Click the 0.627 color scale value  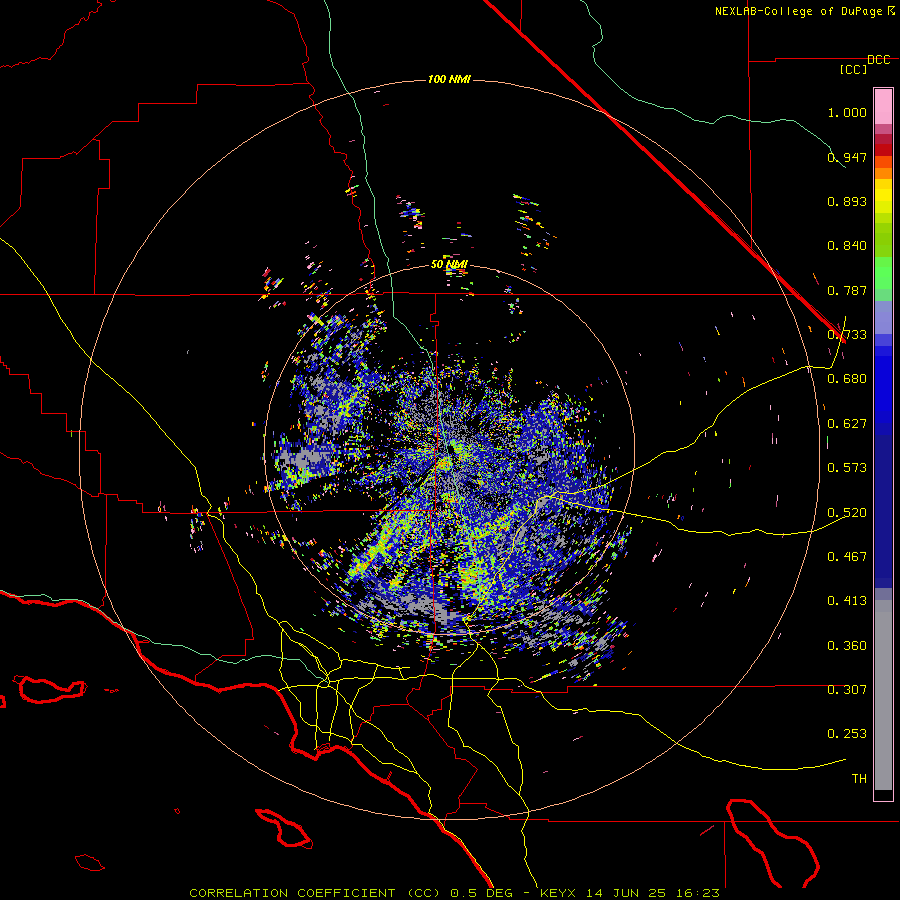847,424
